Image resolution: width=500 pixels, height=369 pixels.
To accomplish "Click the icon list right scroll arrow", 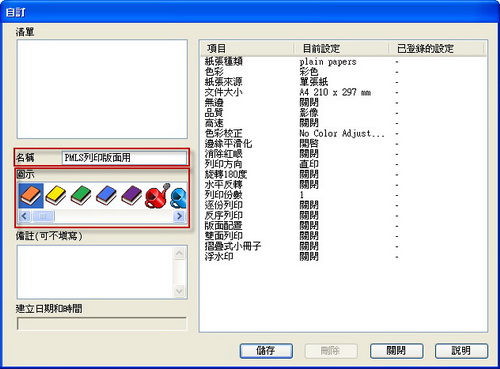I will point(179,216).
